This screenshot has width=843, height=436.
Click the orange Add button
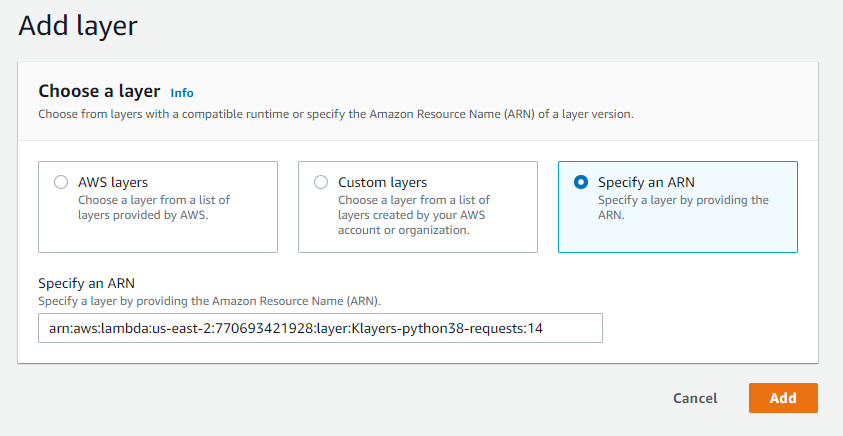pyautogui.click(x=783, y=398)
